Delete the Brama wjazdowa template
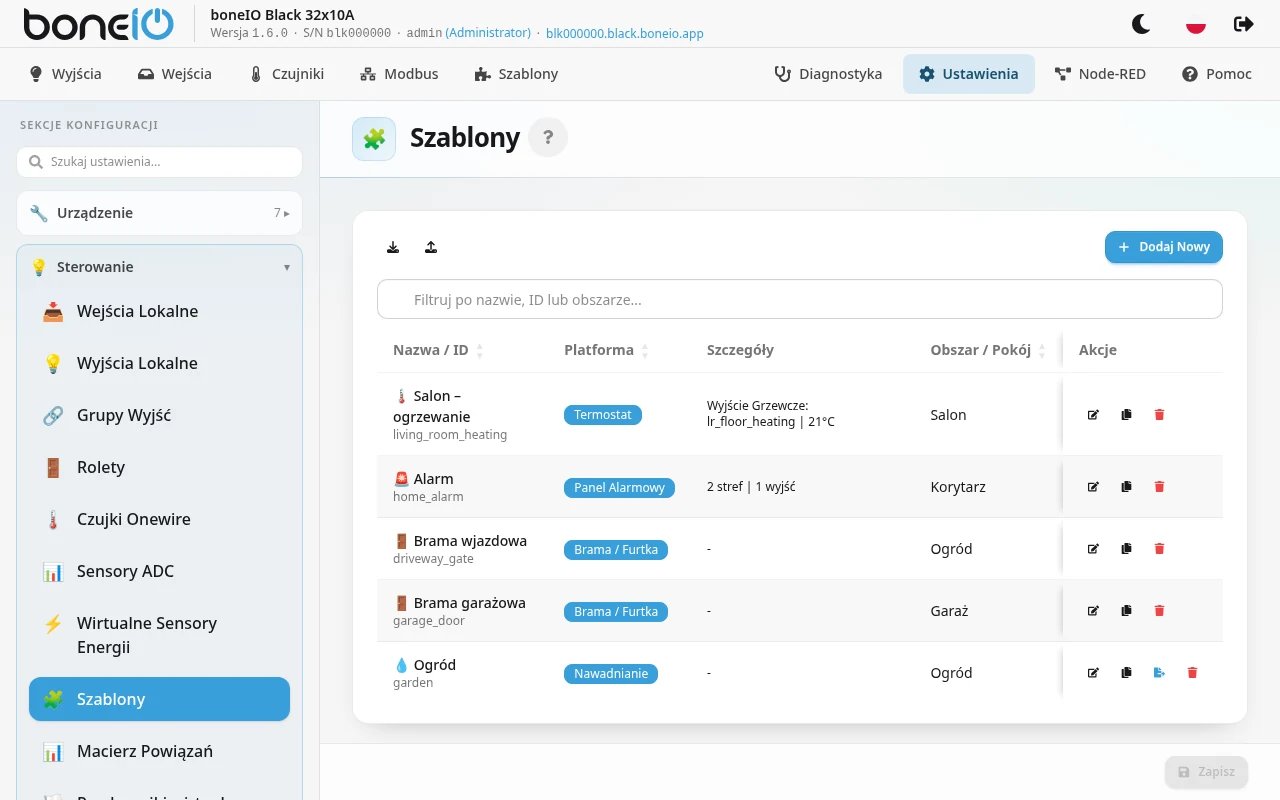1280x800 pixels. pyautogui.click(x=1159, y=549)
